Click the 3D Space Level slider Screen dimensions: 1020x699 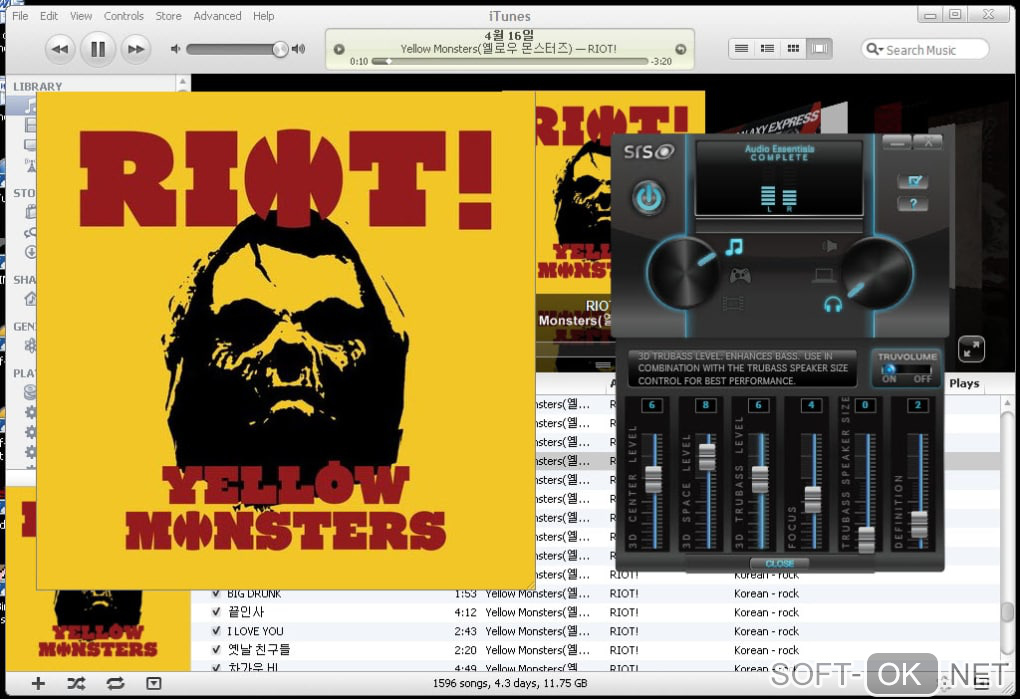[706, 456]
